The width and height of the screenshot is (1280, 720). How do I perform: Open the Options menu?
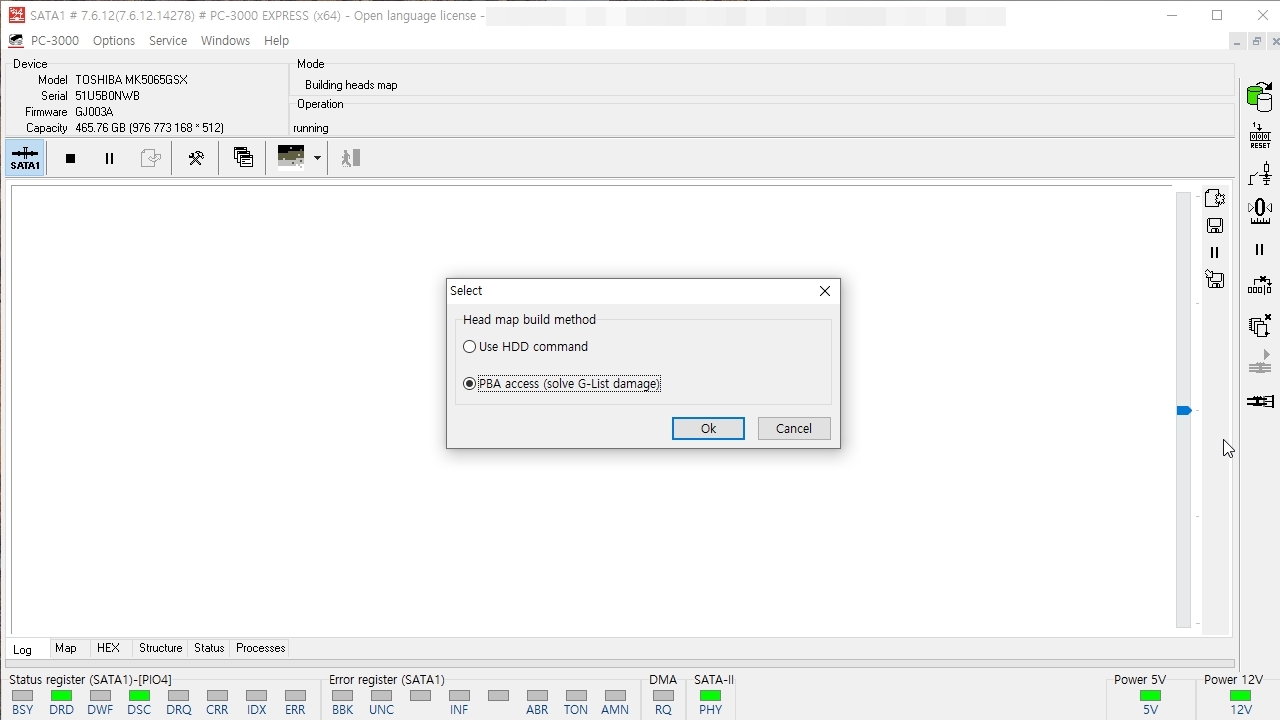point(114,41)
